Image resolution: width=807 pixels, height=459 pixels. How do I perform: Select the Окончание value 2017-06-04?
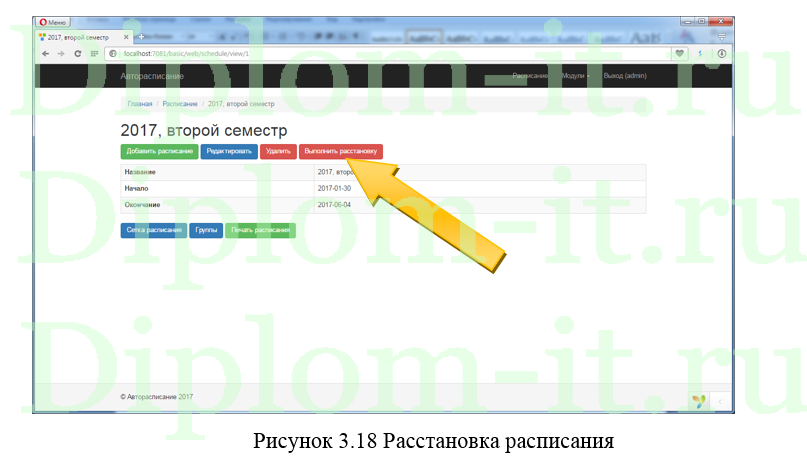pyautogui.click(x=334, y=205)
